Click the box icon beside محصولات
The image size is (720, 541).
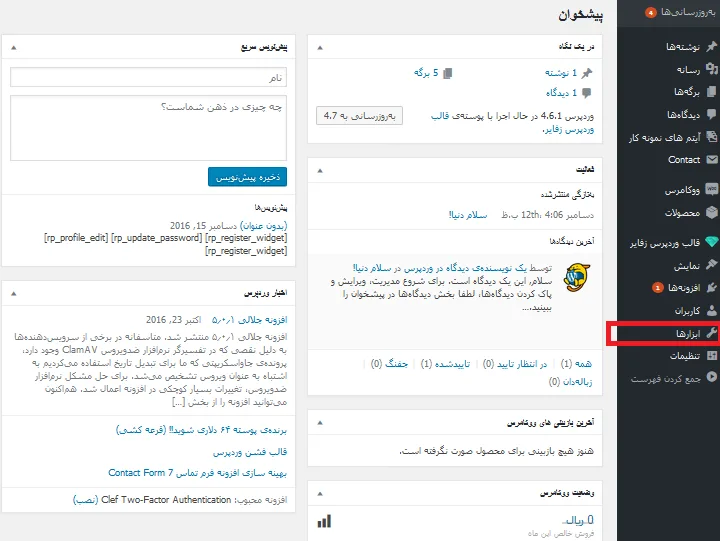[712, 212]
